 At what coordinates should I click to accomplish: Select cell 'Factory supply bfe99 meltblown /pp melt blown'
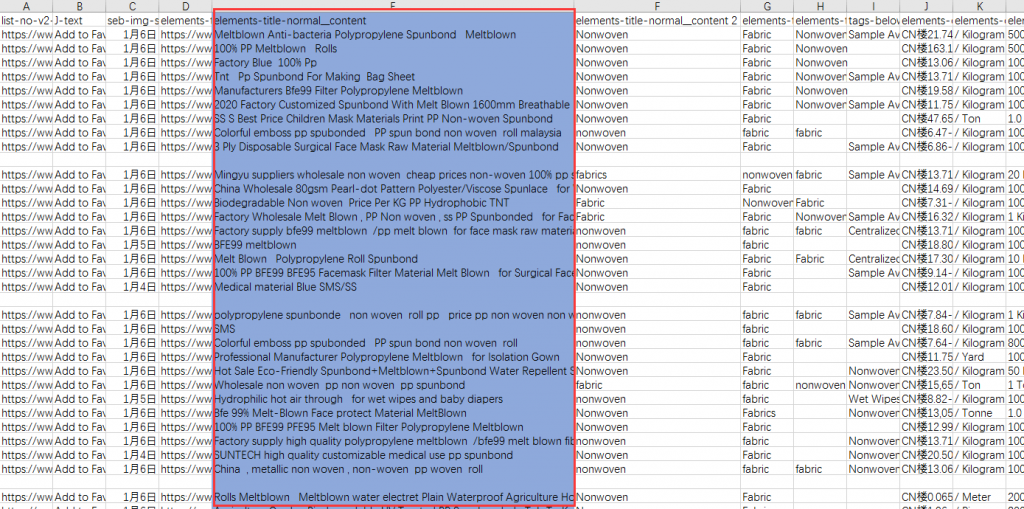tap(394, 231)
